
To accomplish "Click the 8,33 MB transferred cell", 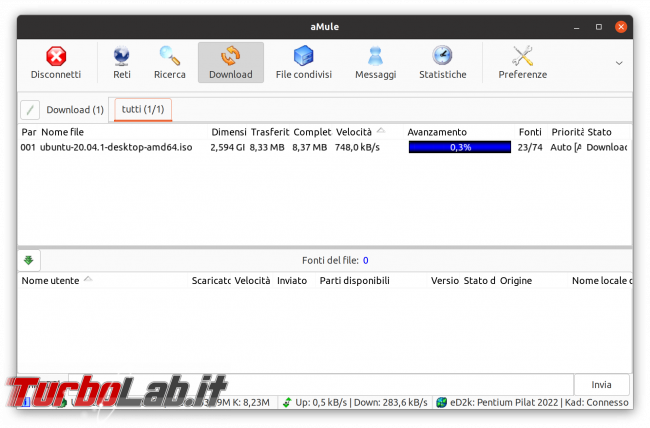I will pos(267,147).
